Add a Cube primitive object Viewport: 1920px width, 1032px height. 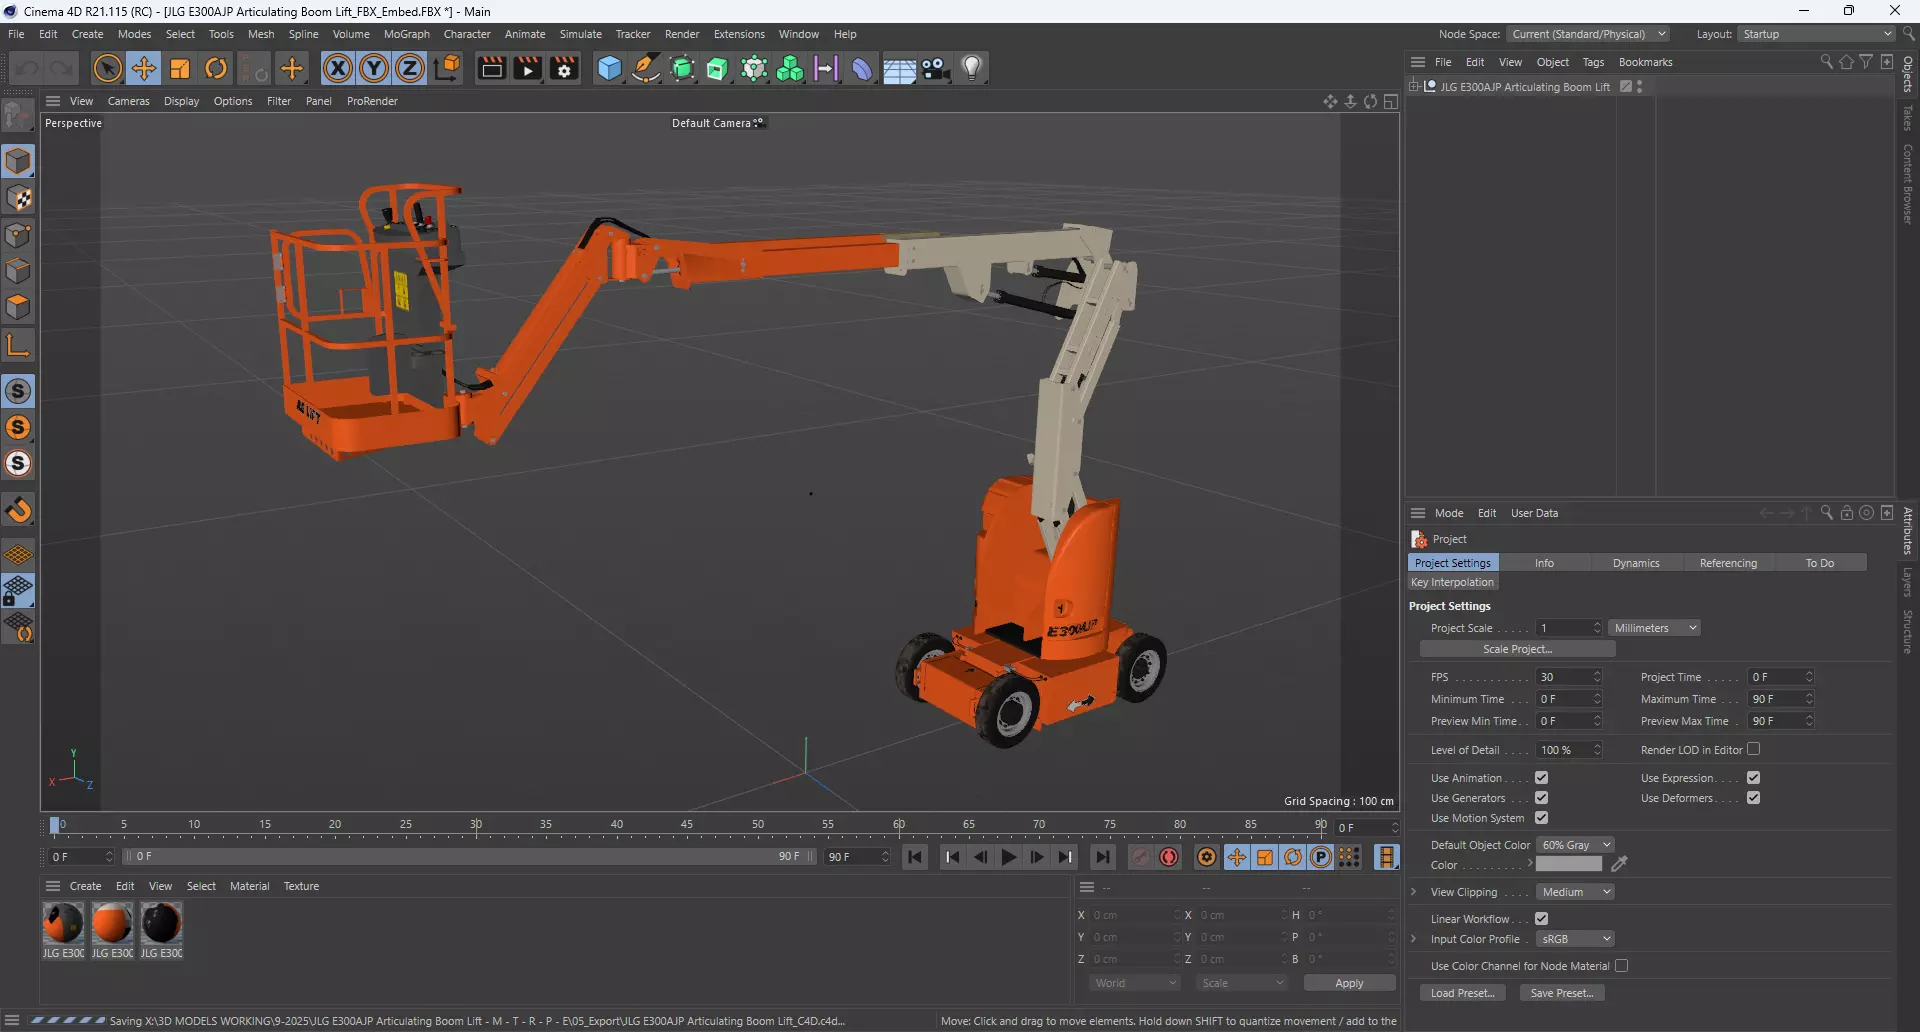click(x=609, y=68)
